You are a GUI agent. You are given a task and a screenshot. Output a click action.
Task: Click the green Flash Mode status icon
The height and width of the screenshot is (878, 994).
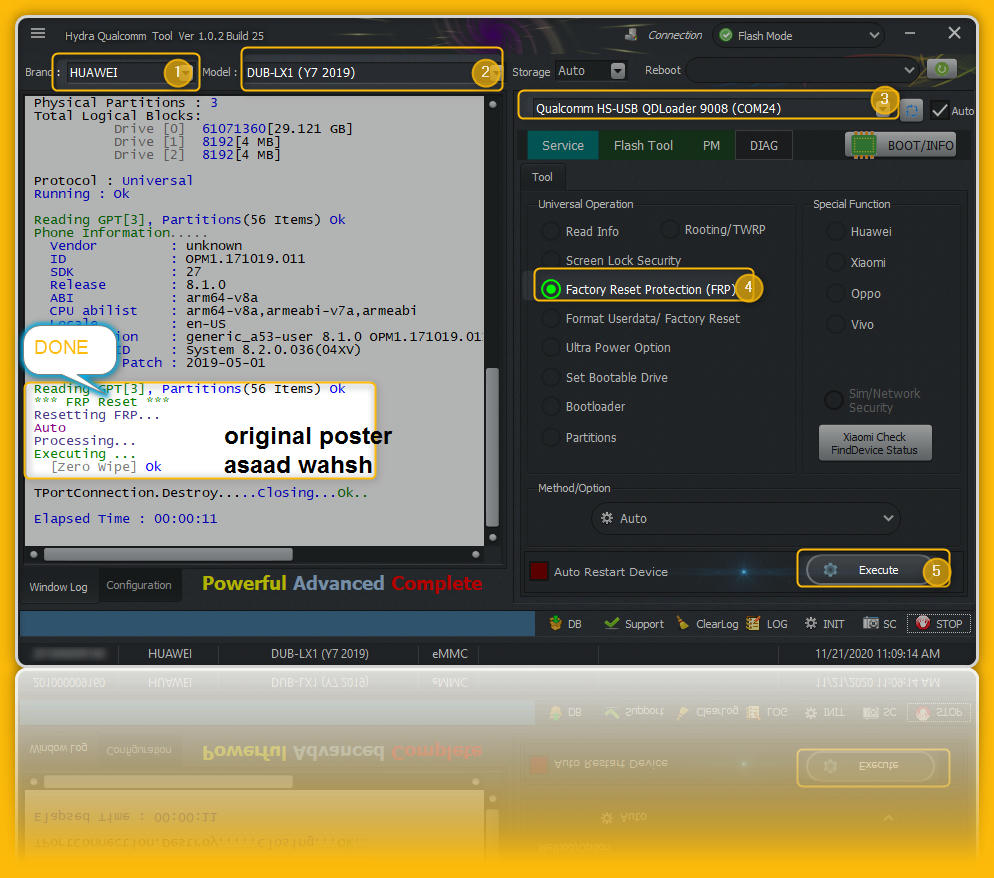click(726, 36)
